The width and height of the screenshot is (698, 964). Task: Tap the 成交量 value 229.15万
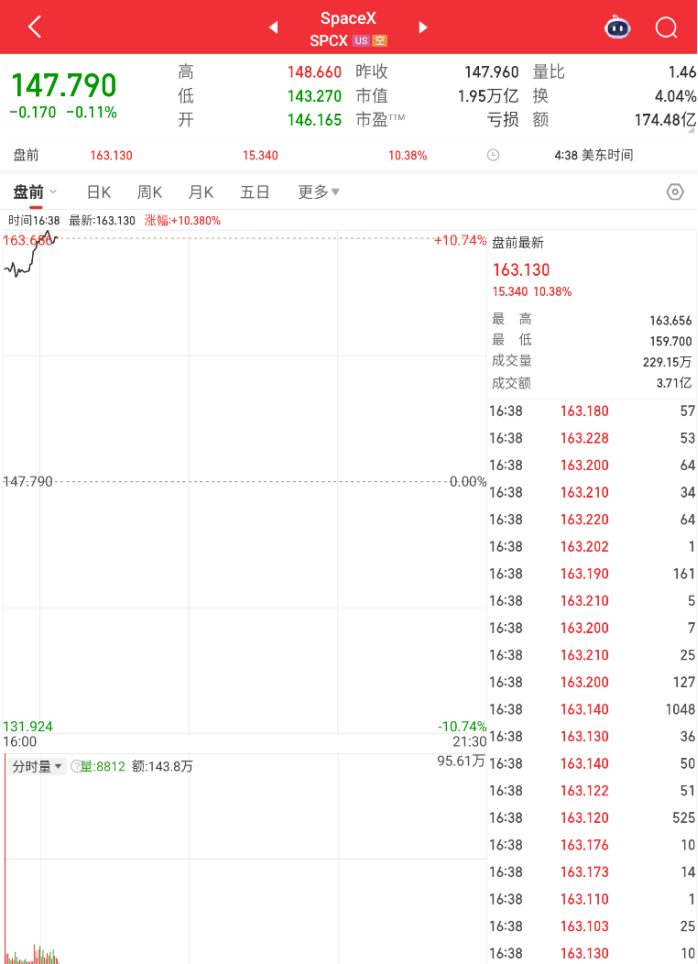[667, 362]
